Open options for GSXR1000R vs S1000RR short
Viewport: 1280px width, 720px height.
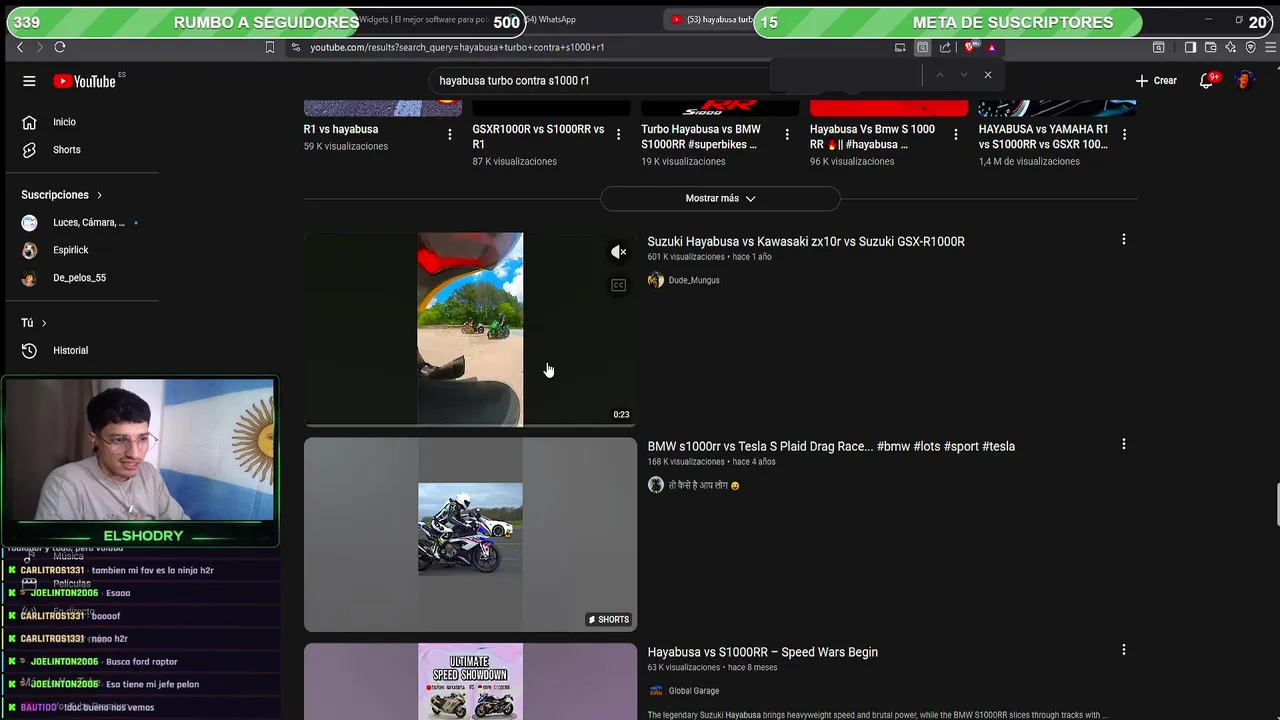(619, 134)
